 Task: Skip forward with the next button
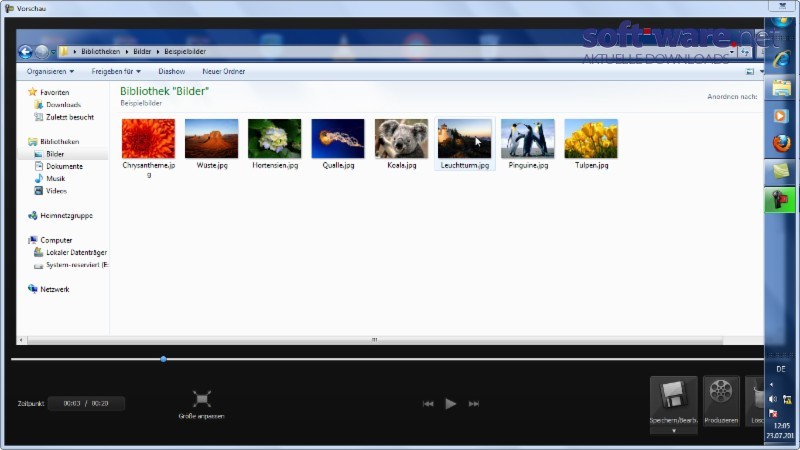click(474, 404)
